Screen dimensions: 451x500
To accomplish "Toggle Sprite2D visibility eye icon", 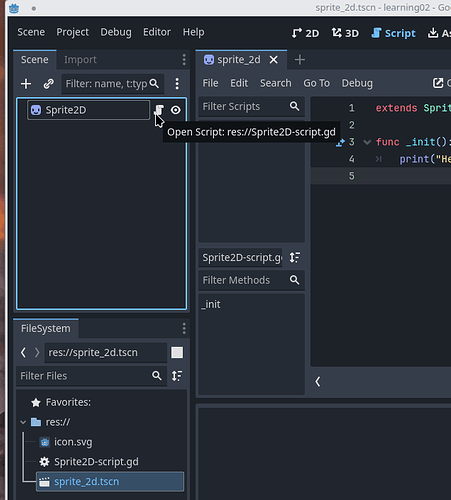I will click(x=176, y=110).
